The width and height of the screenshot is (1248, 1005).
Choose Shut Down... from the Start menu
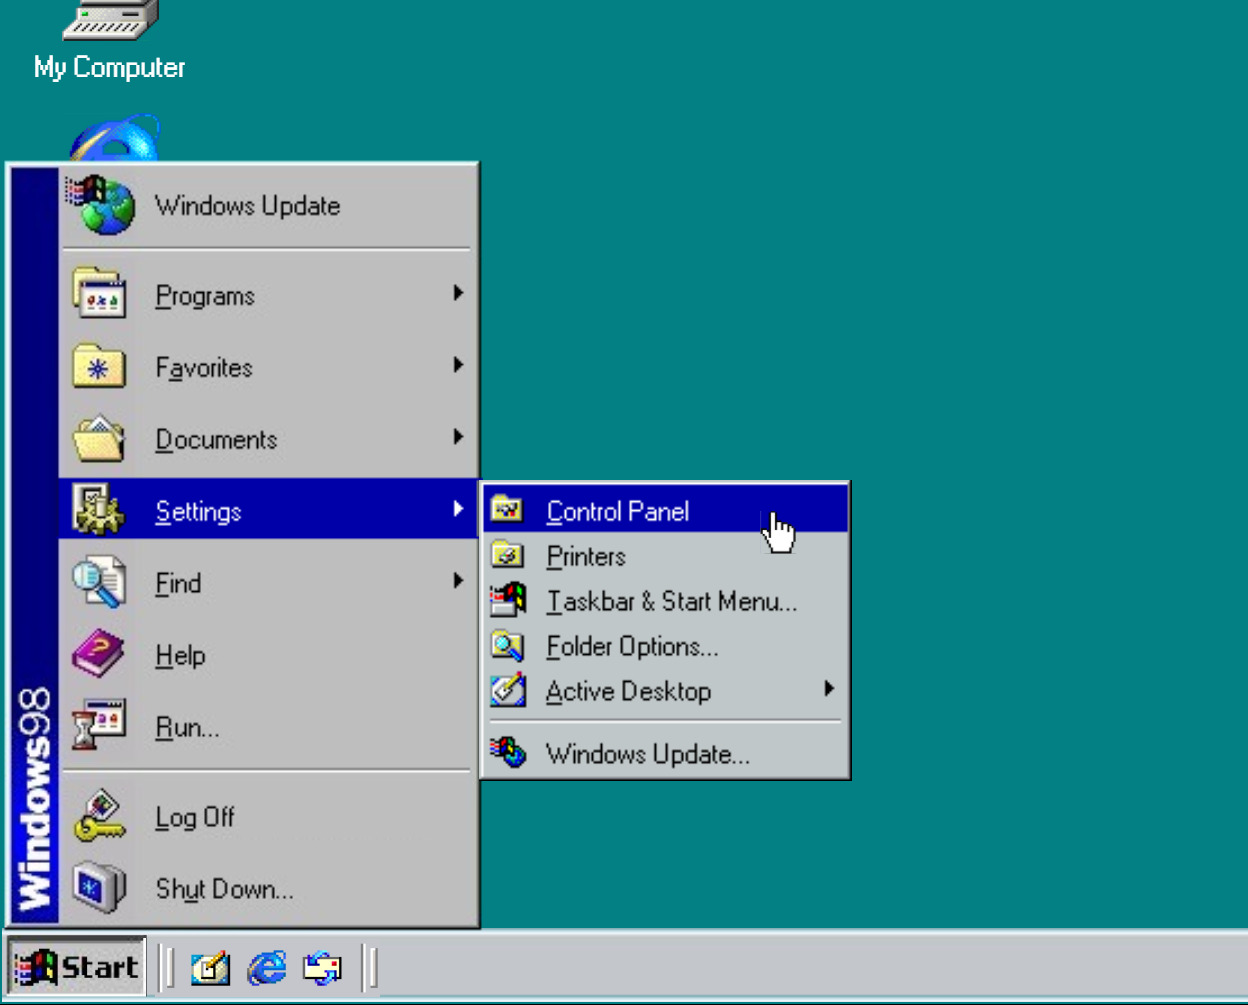point(267,889)
